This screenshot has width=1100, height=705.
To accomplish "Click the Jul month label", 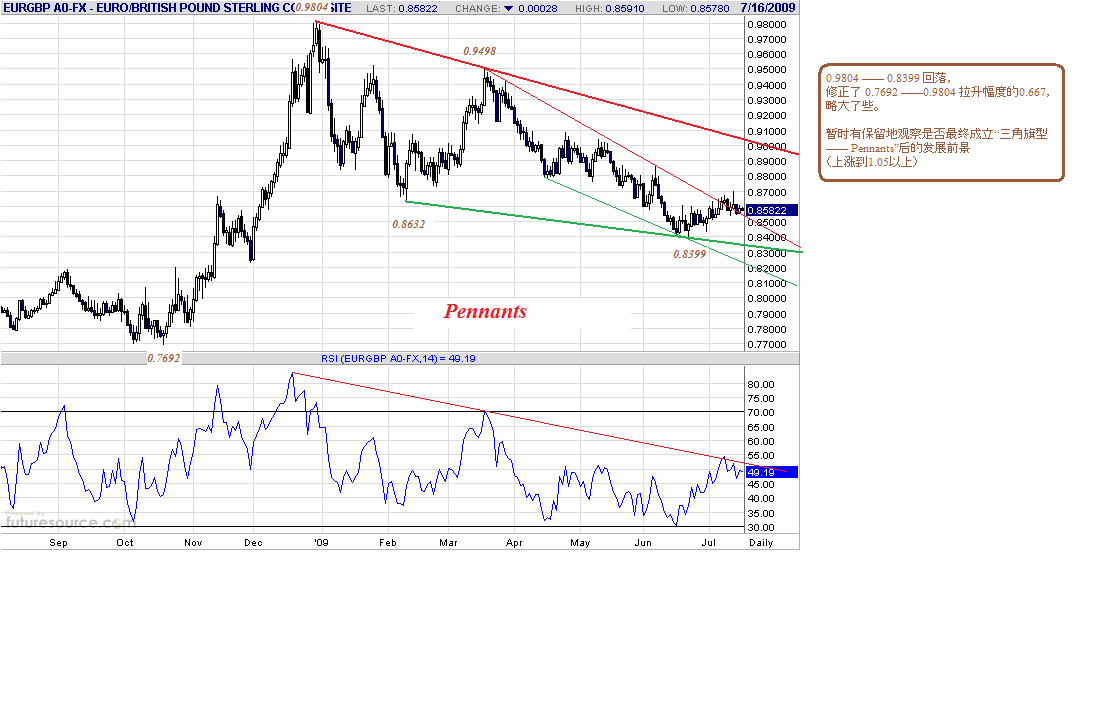I will pyautogui.click(x=709, y=543).
